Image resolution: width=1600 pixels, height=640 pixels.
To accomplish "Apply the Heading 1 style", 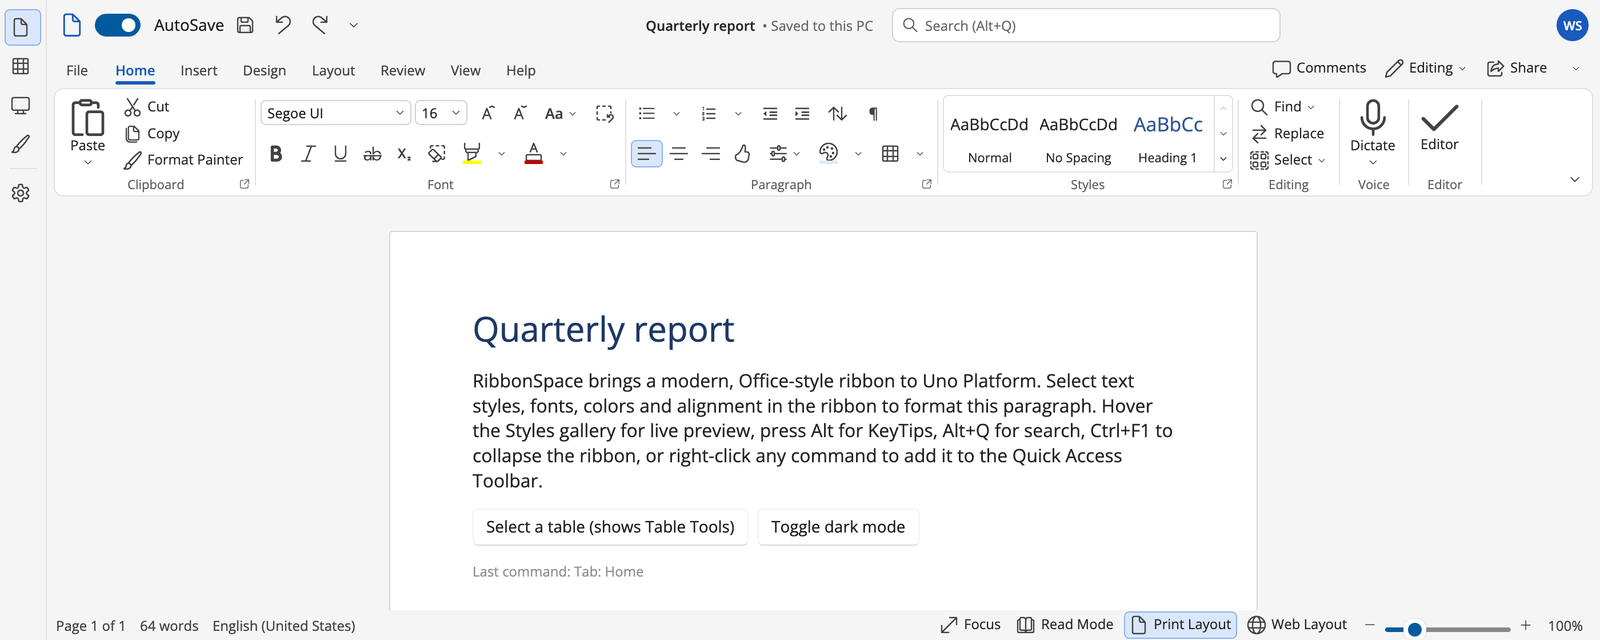I will coord(1167,138).
